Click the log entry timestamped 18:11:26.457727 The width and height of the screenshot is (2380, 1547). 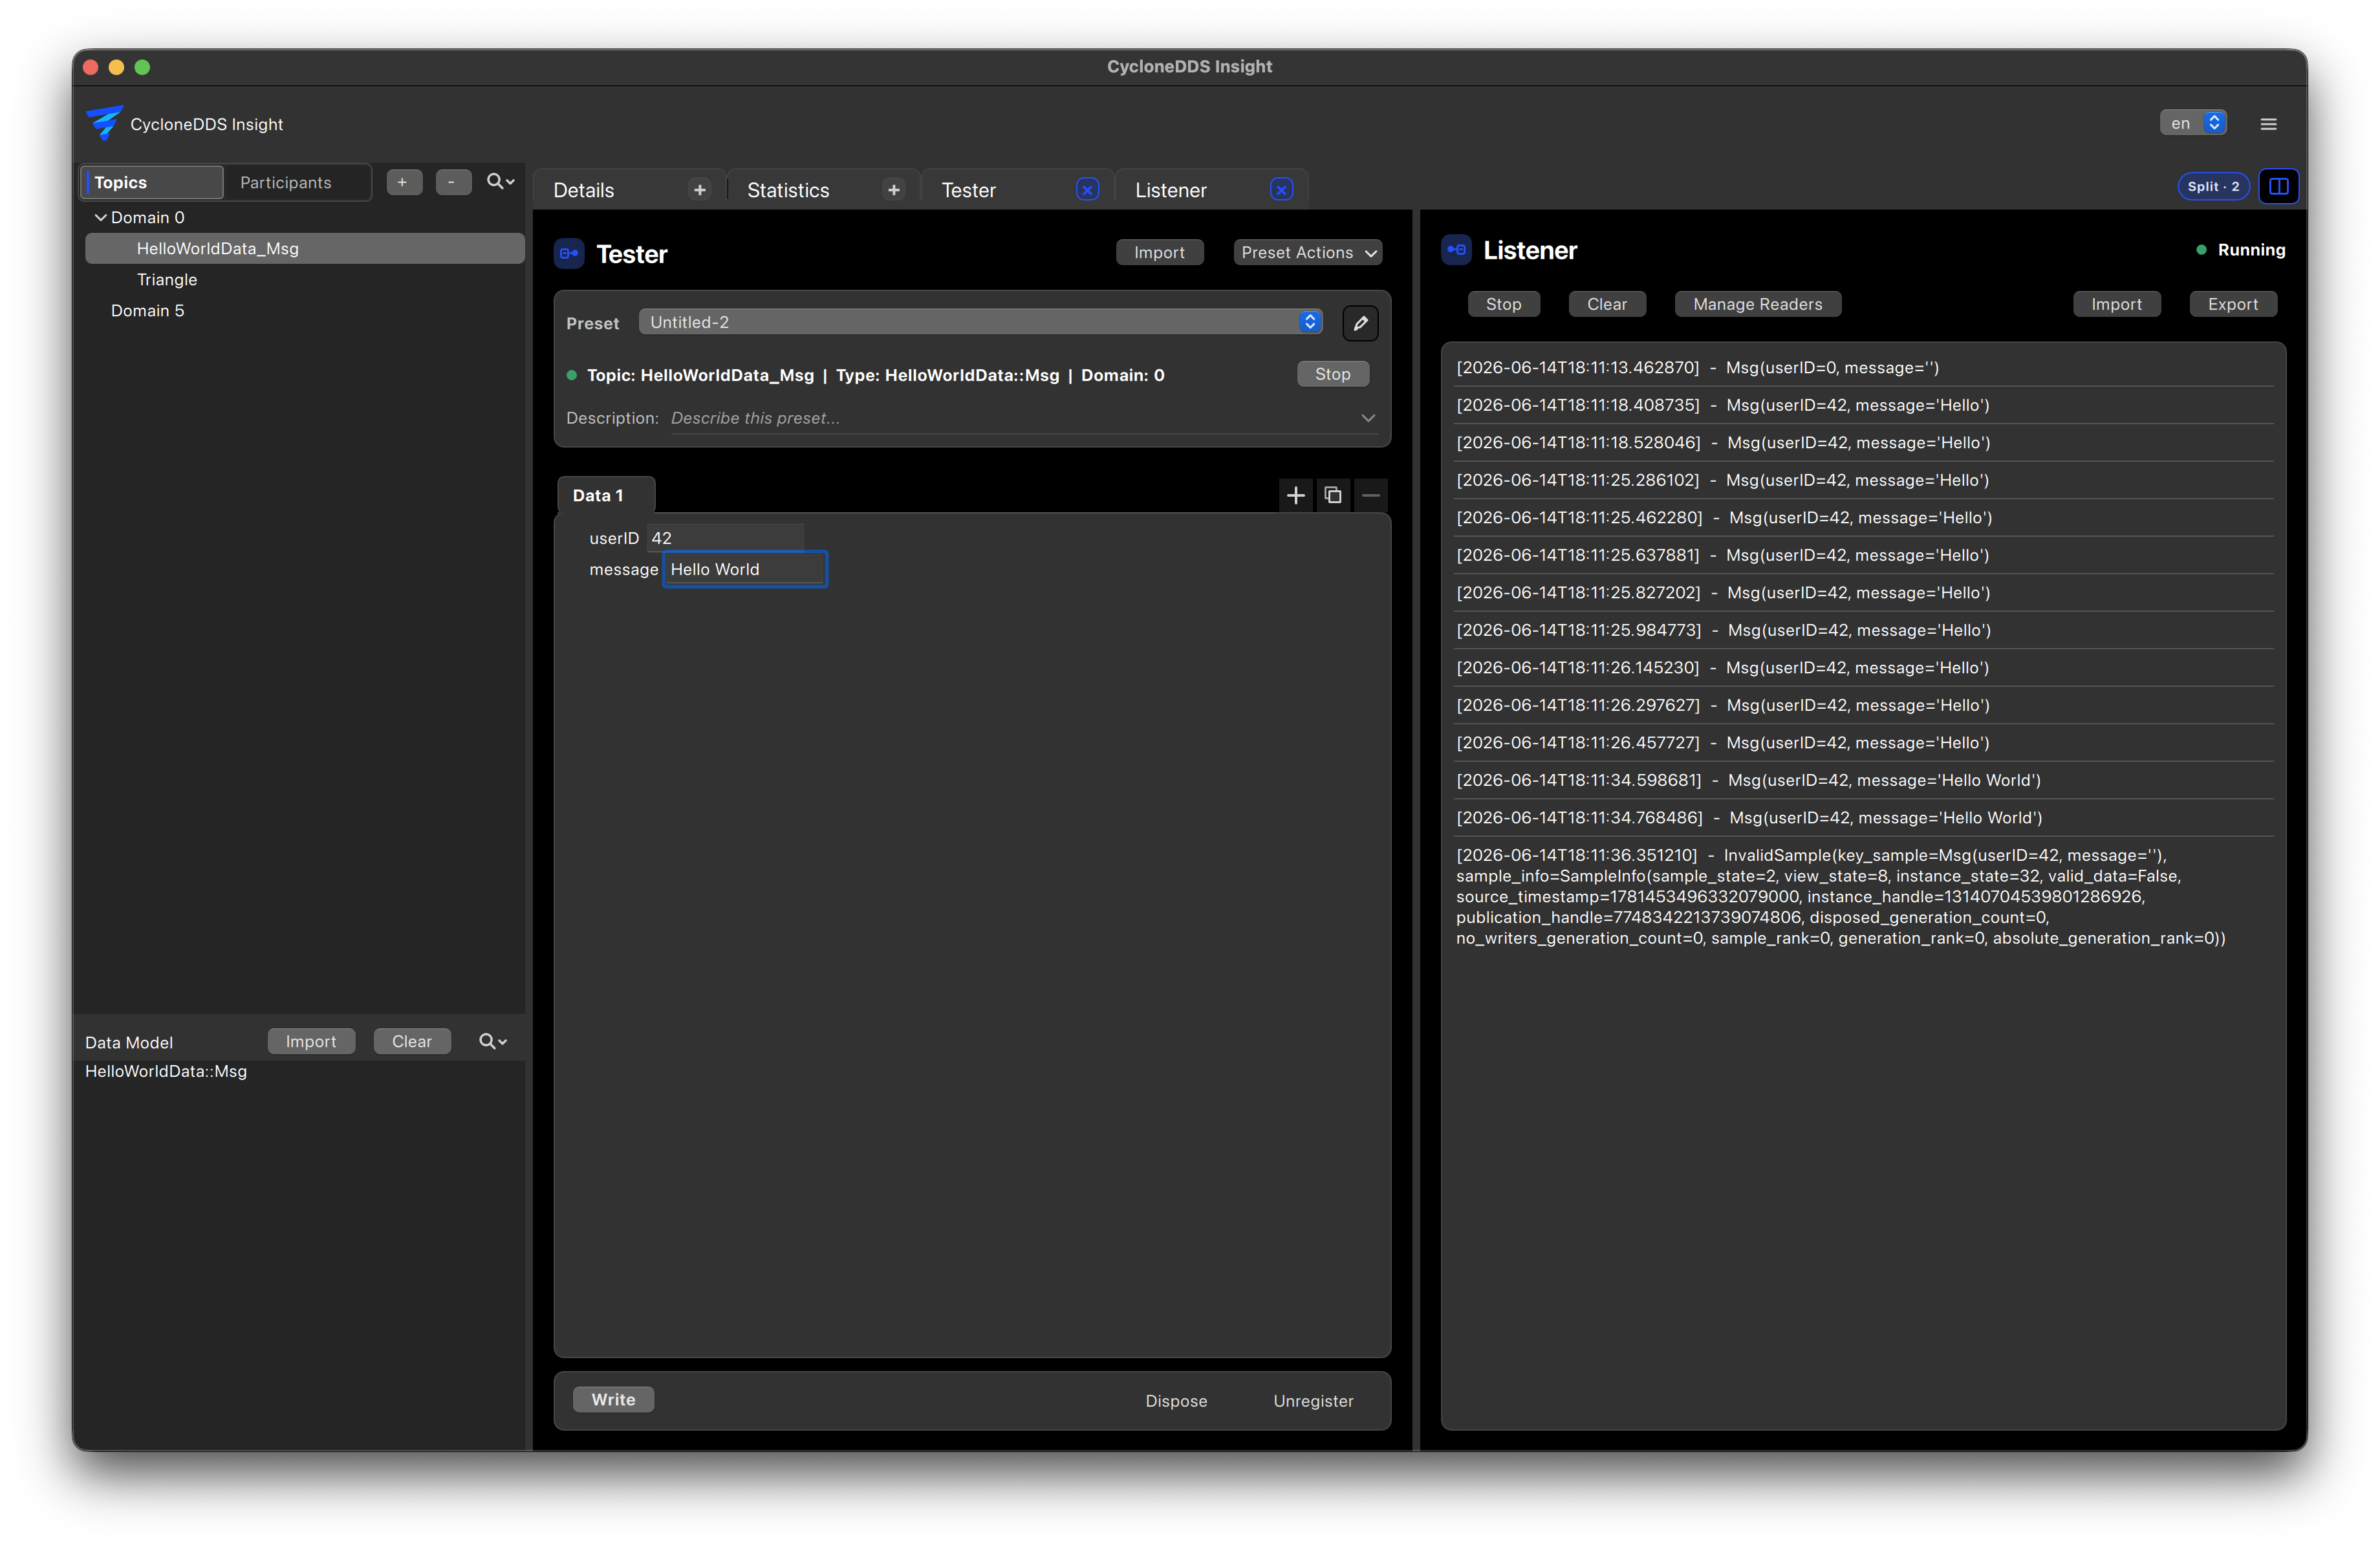1863,742
